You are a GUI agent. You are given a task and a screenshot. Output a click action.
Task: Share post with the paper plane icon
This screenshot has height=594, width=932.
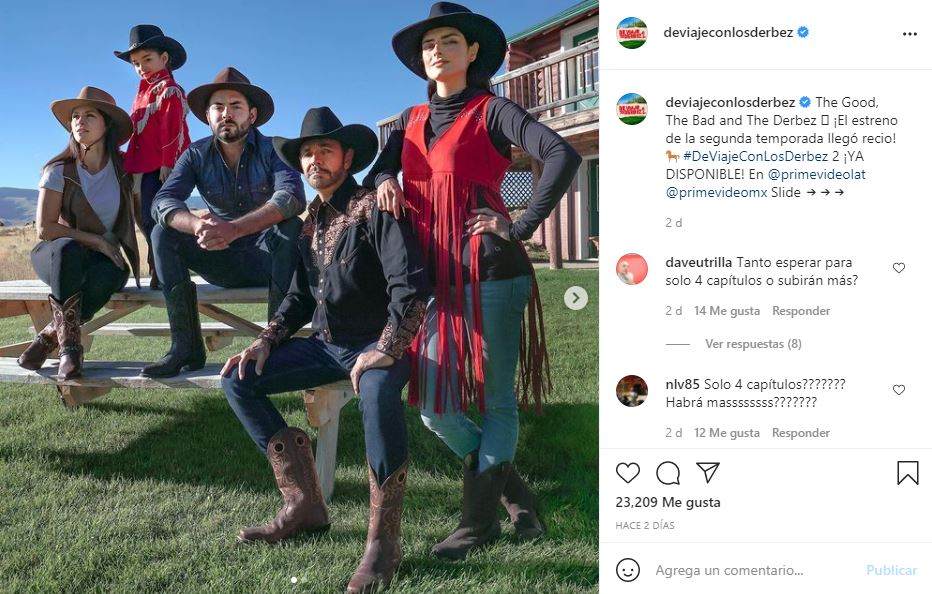click(x=708, y=472)
